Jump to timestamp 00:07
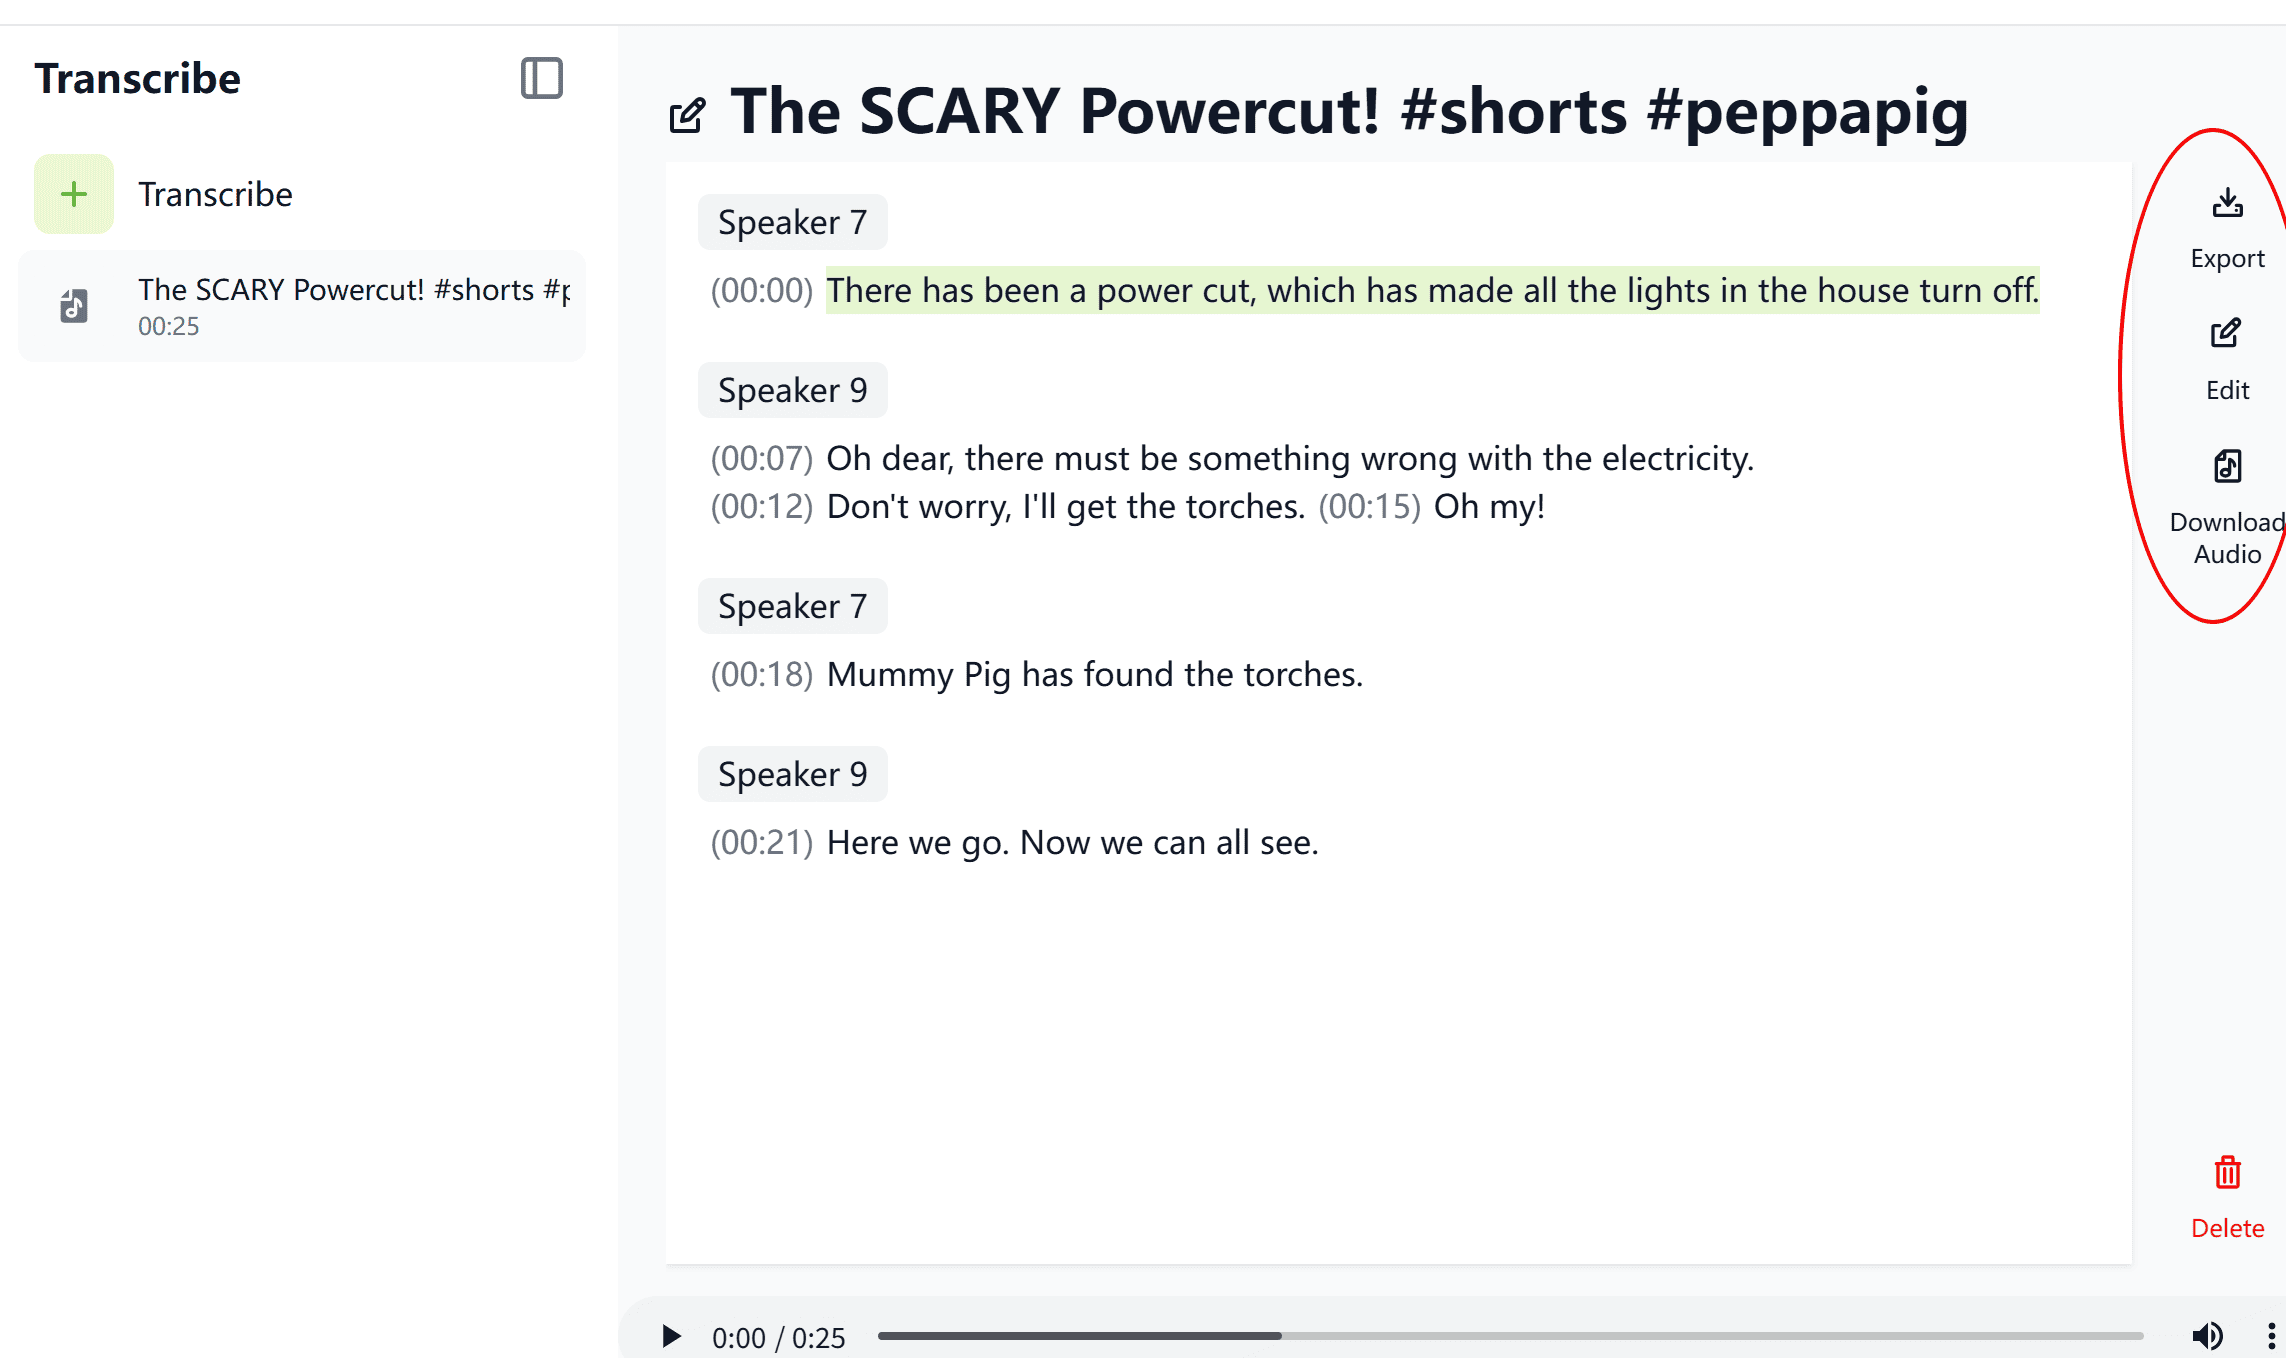The width and height of the screenshot is (2286, 1358). [x=761, y=459]
